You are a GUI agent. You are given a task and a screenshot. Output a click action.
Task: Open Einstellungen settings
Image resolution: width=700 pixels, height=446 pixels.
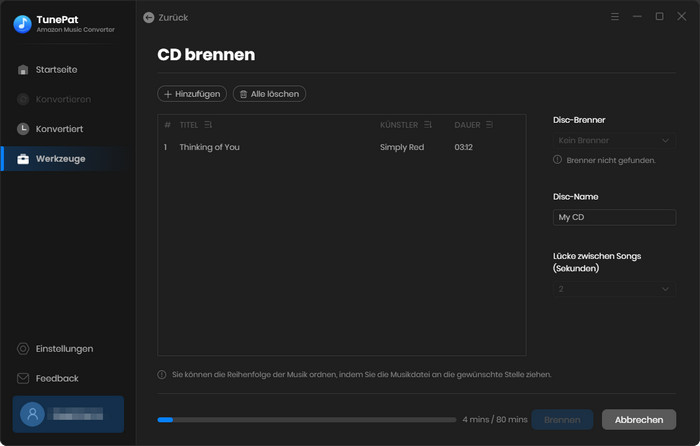tap(64, 349)
